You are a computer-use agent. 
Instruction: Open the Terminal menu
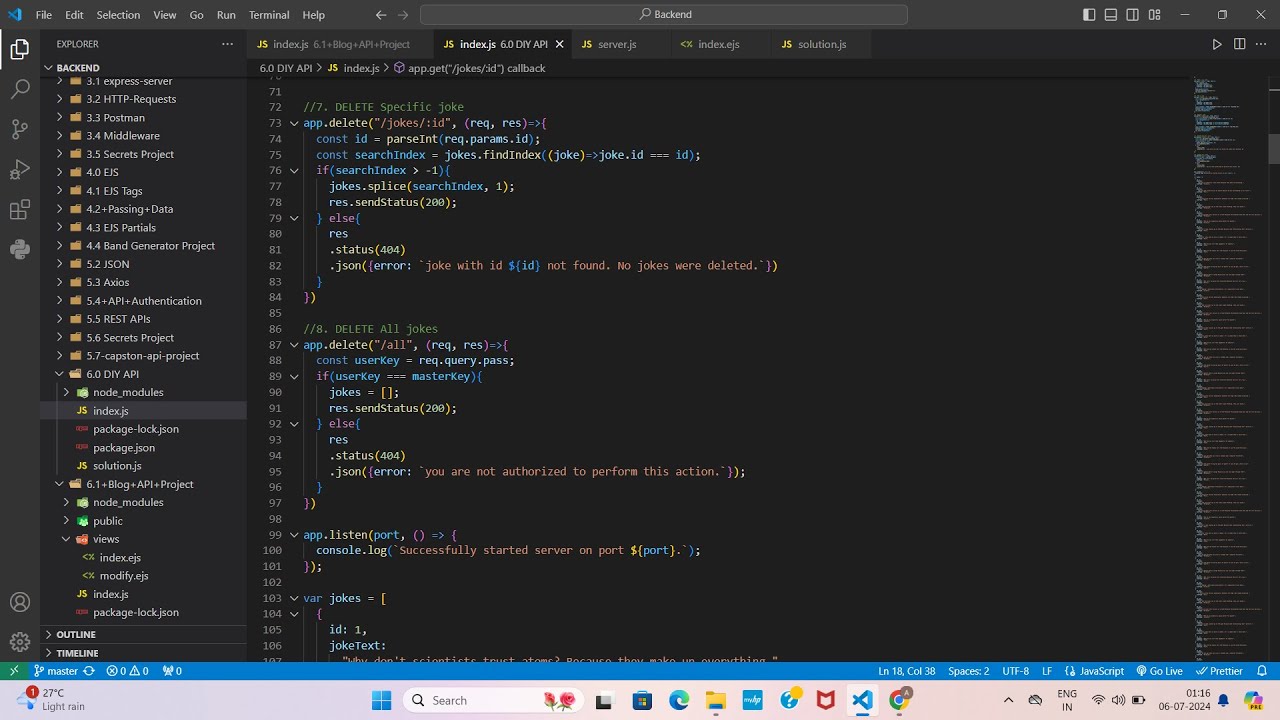268,15
